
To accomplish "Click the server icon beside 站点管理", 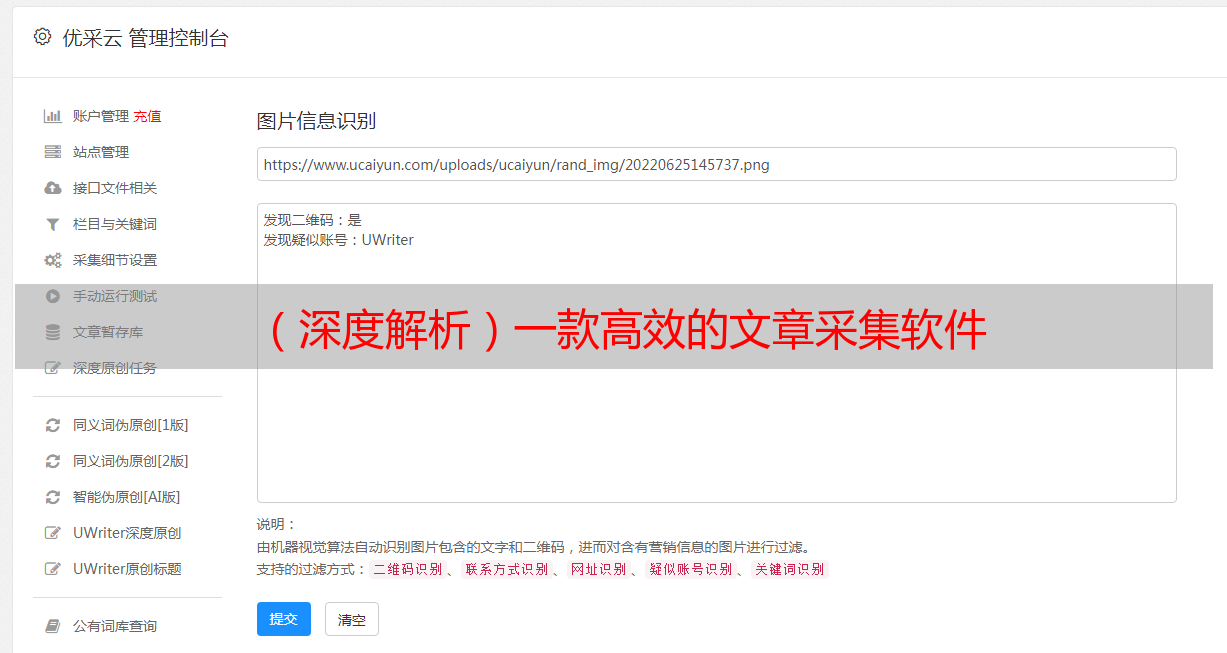I will (x=53, y=152).
